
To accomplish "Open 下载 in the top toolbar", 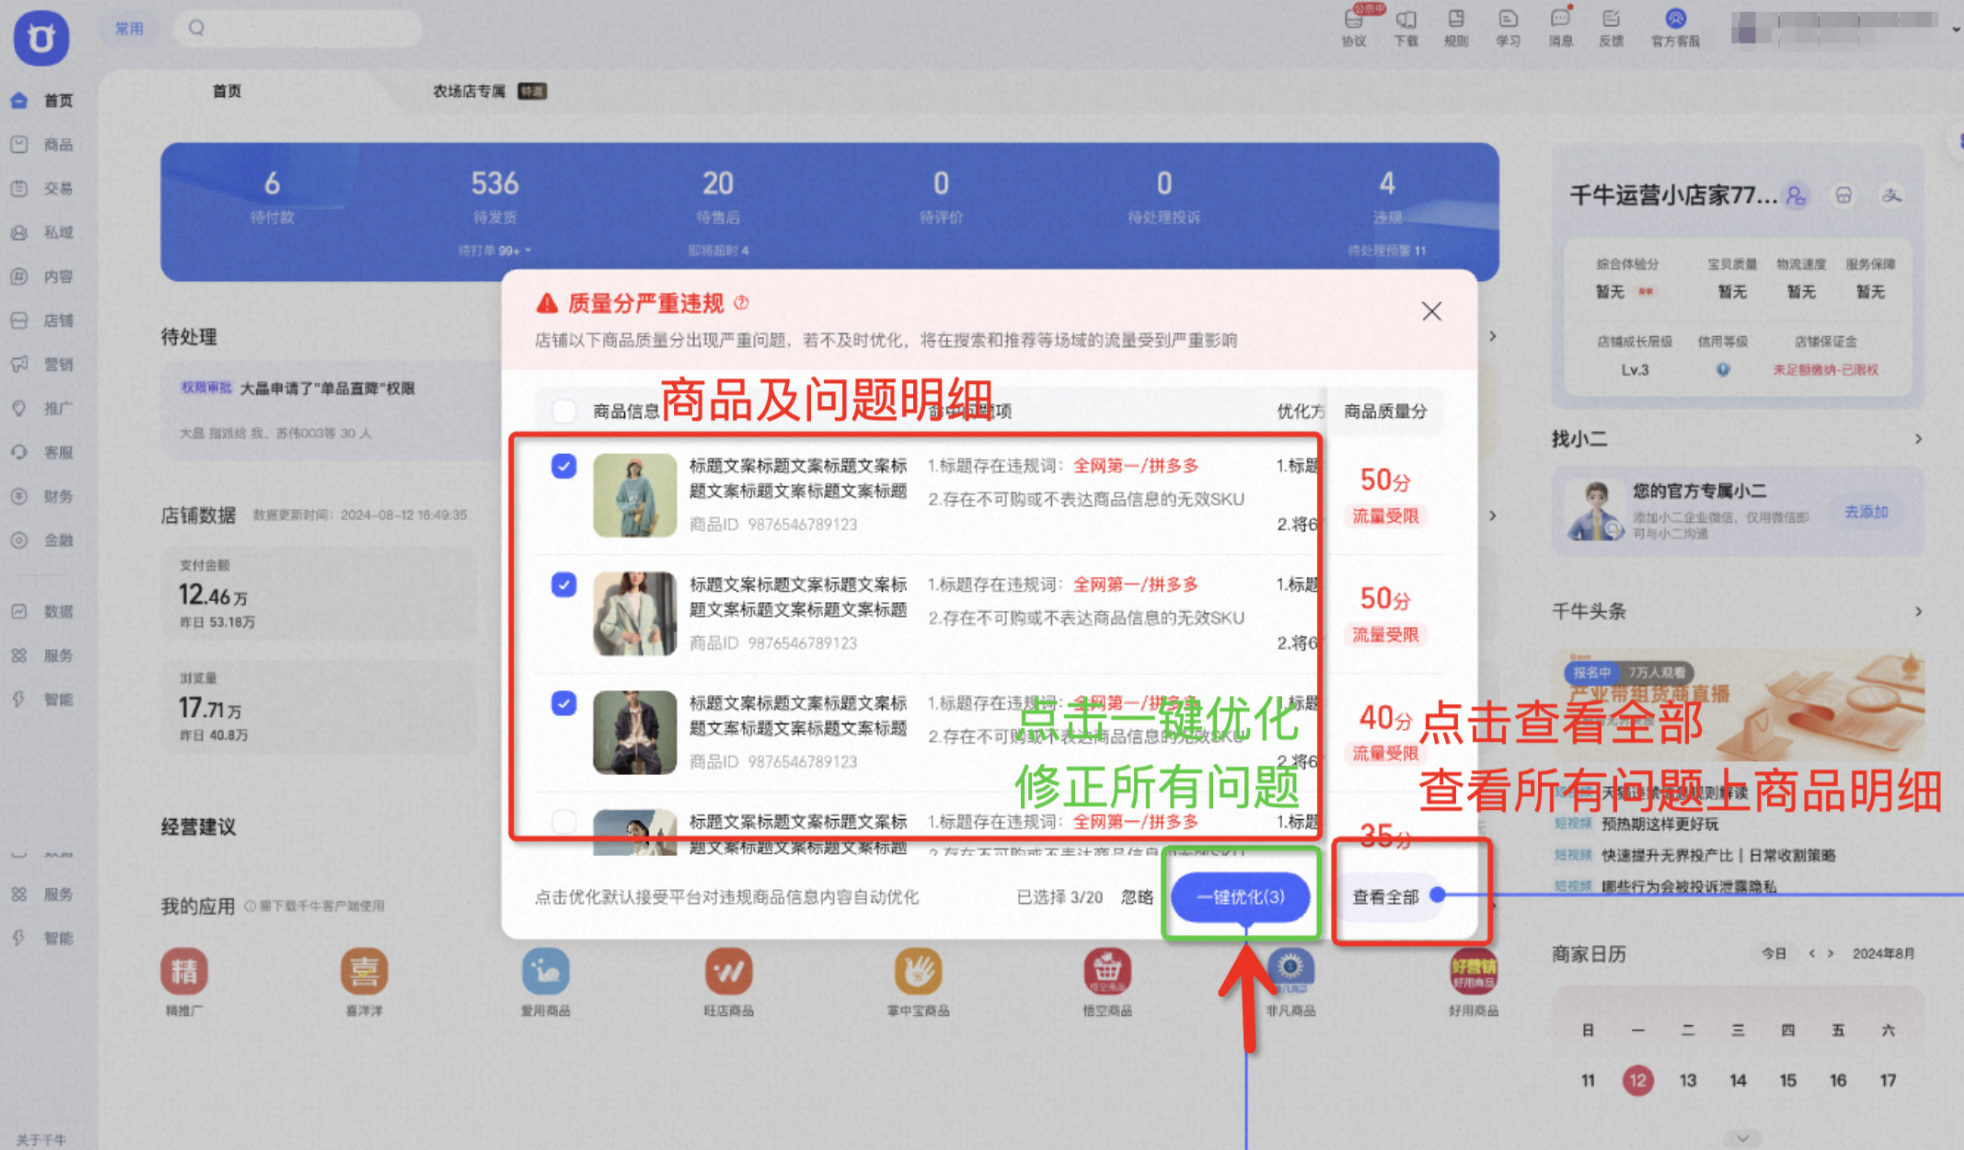I will [1406, 27].
